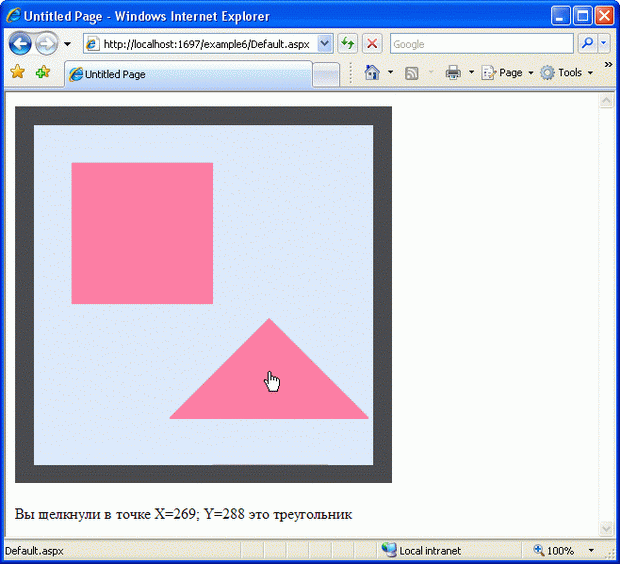Click the Print icon
This screenshot has height=564, width=620.
[x=453, y=73]
